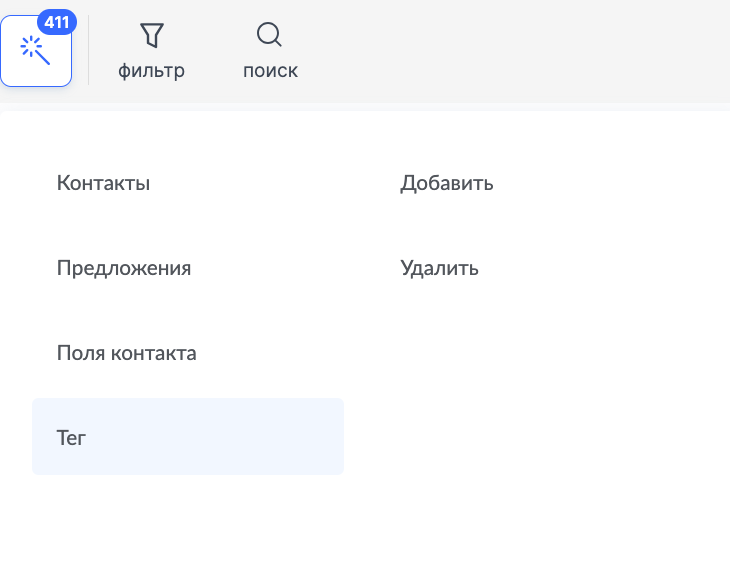Click the фильтр label
730x584 pixels.
coord(151,71)
